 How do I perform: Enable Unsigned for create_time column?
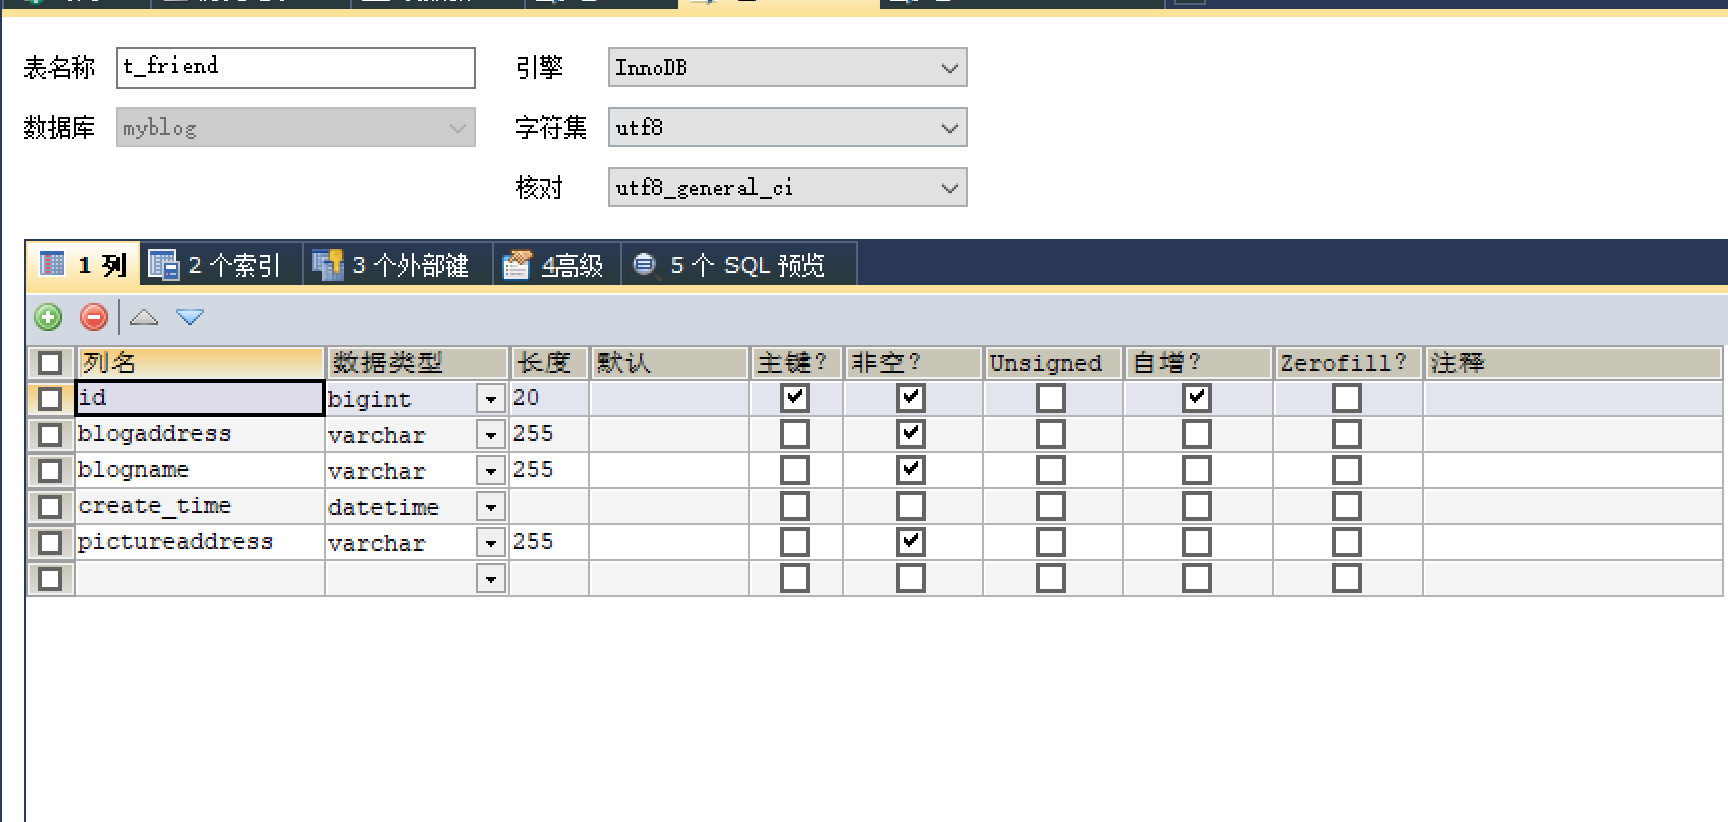click(1051, 506)
